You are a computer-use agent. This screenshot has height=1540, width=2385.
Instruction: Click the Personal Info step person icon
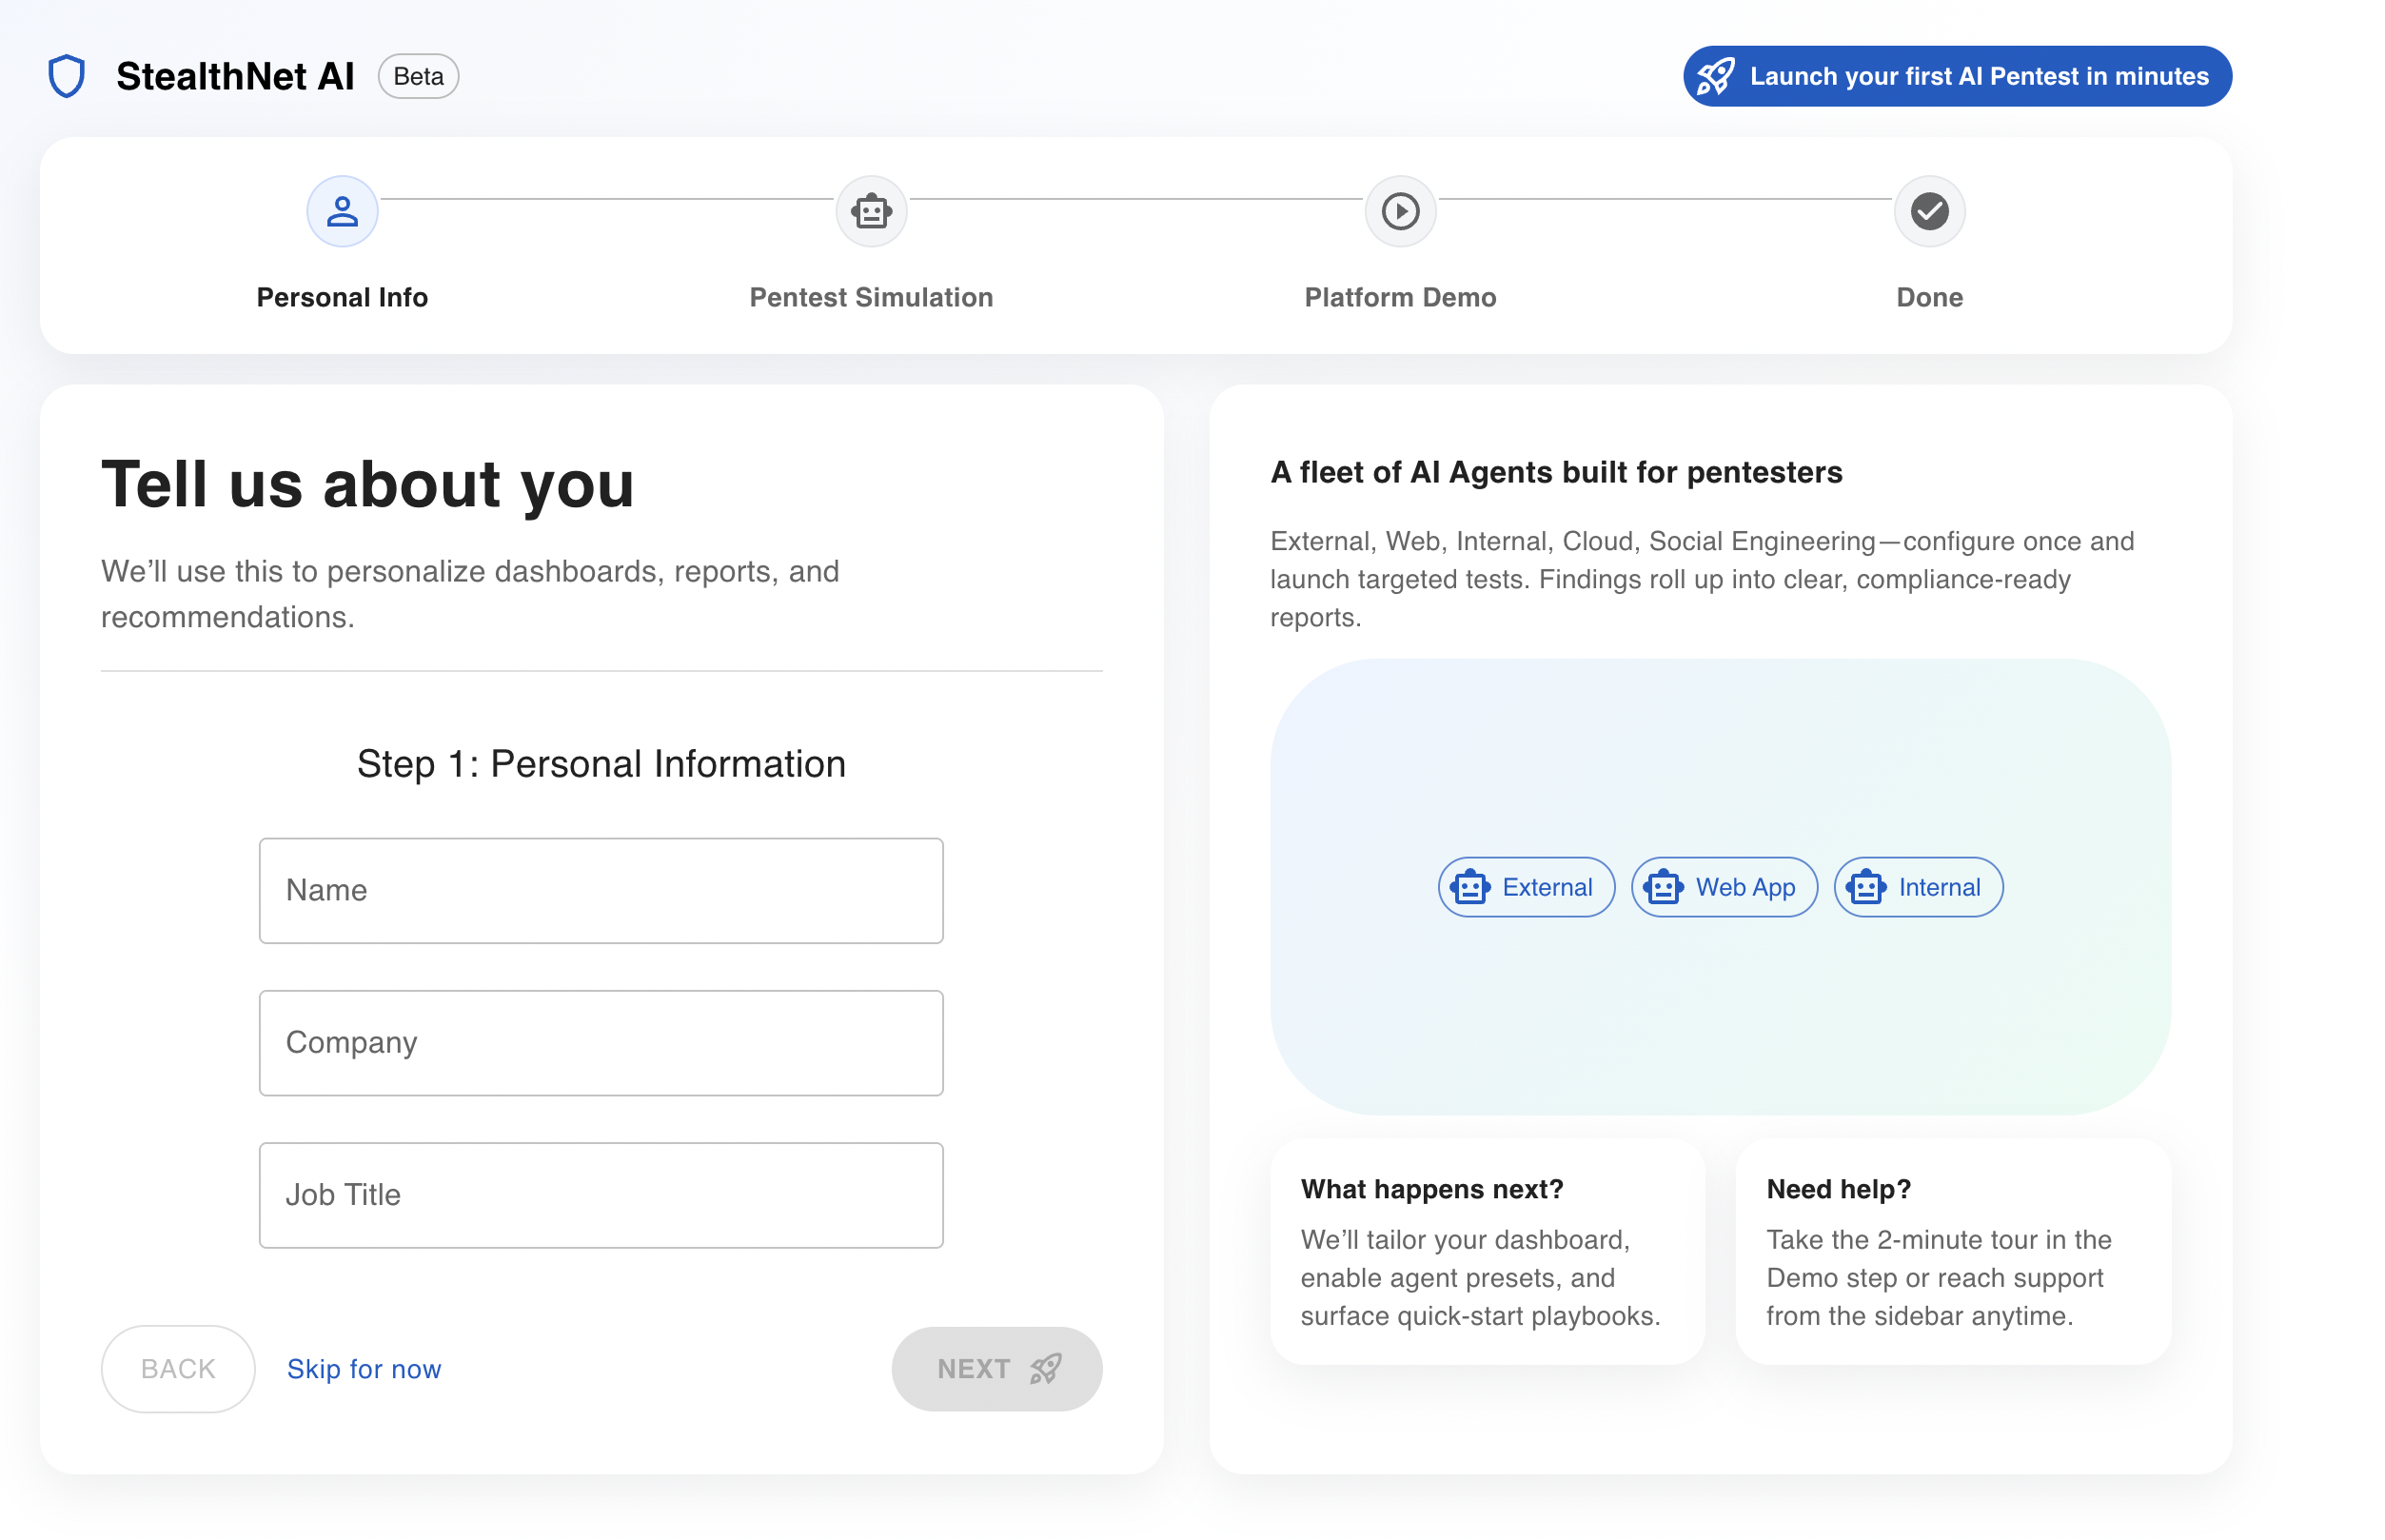pyautogui.click(x=342, y=212)
